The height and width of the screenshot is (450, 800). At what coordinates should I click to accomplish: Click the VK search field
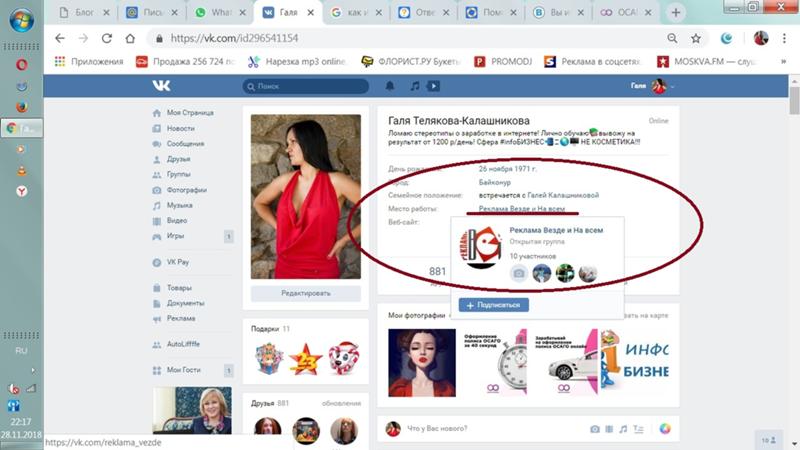(x=306, y=86)
